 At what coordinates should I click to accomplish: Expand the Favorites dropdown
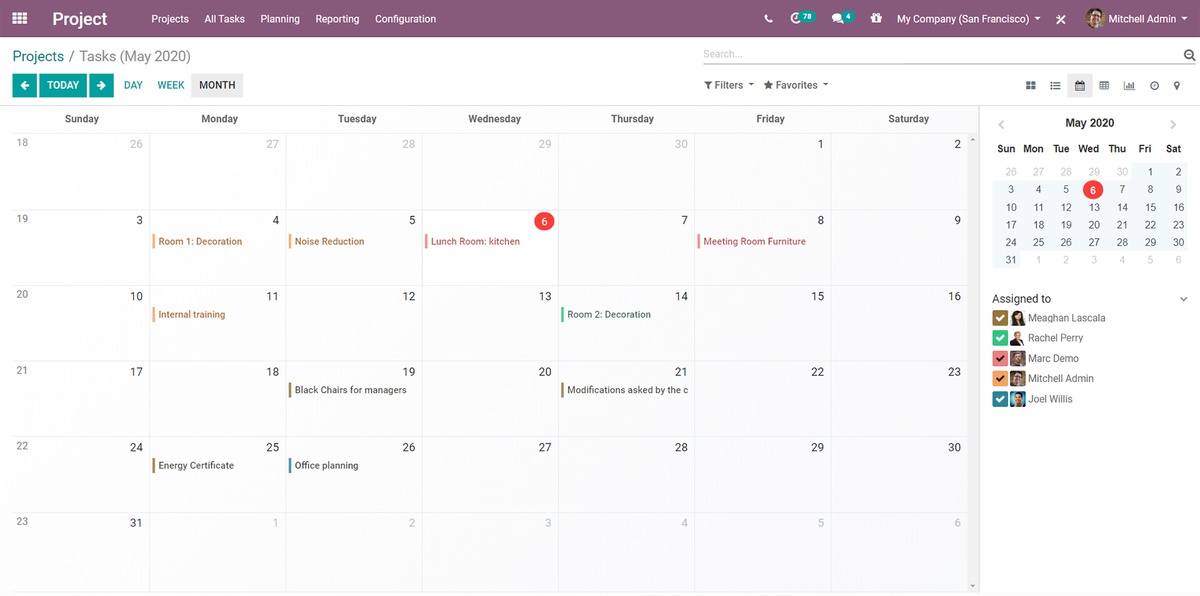point(796,85)
